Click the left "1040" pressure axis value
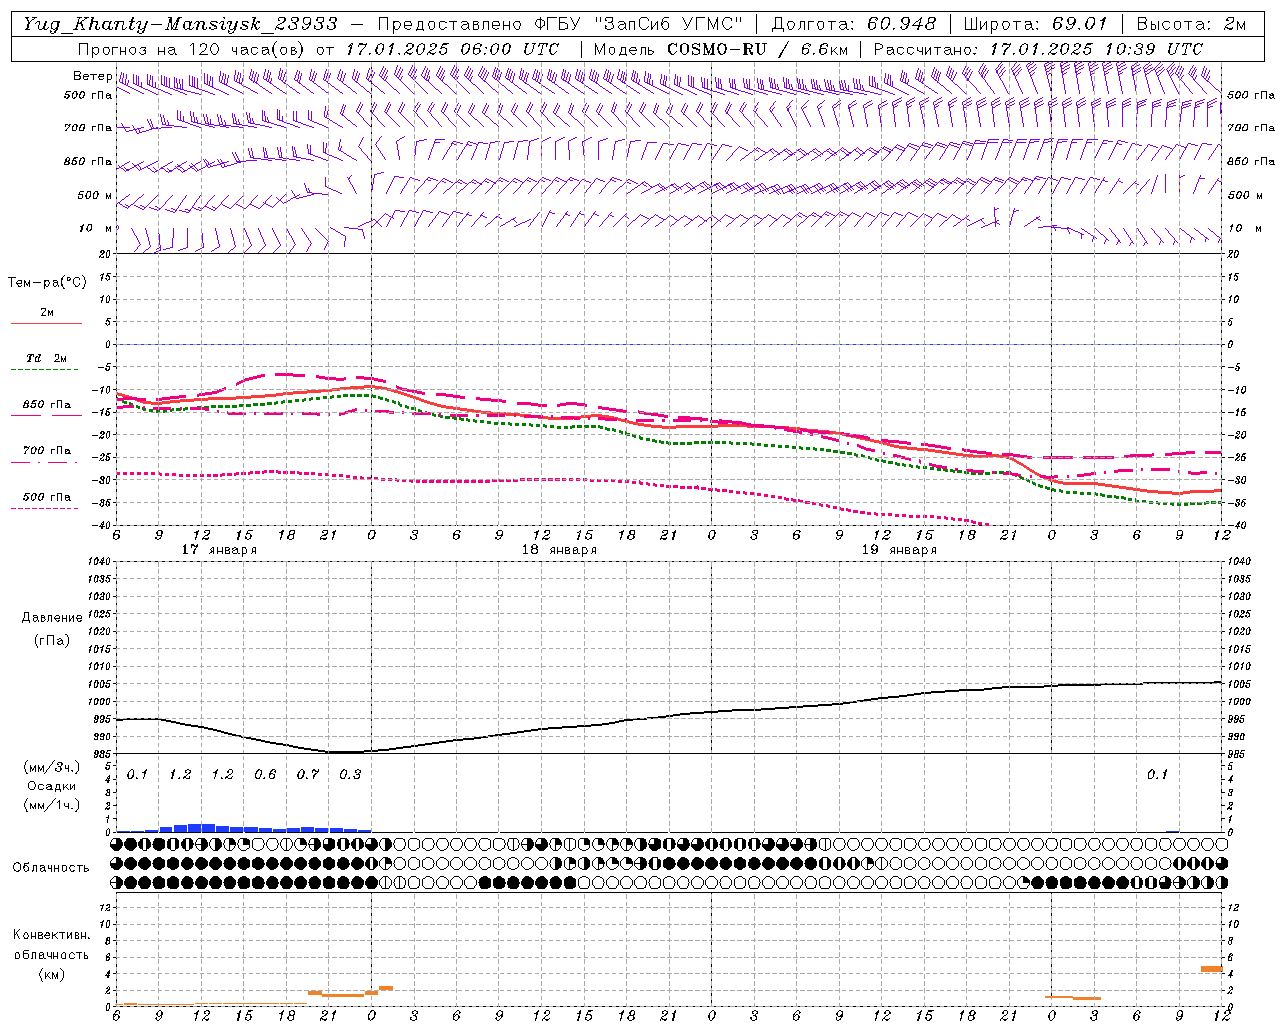Viewport: 1280px width, 1024px height. point(100,562)
